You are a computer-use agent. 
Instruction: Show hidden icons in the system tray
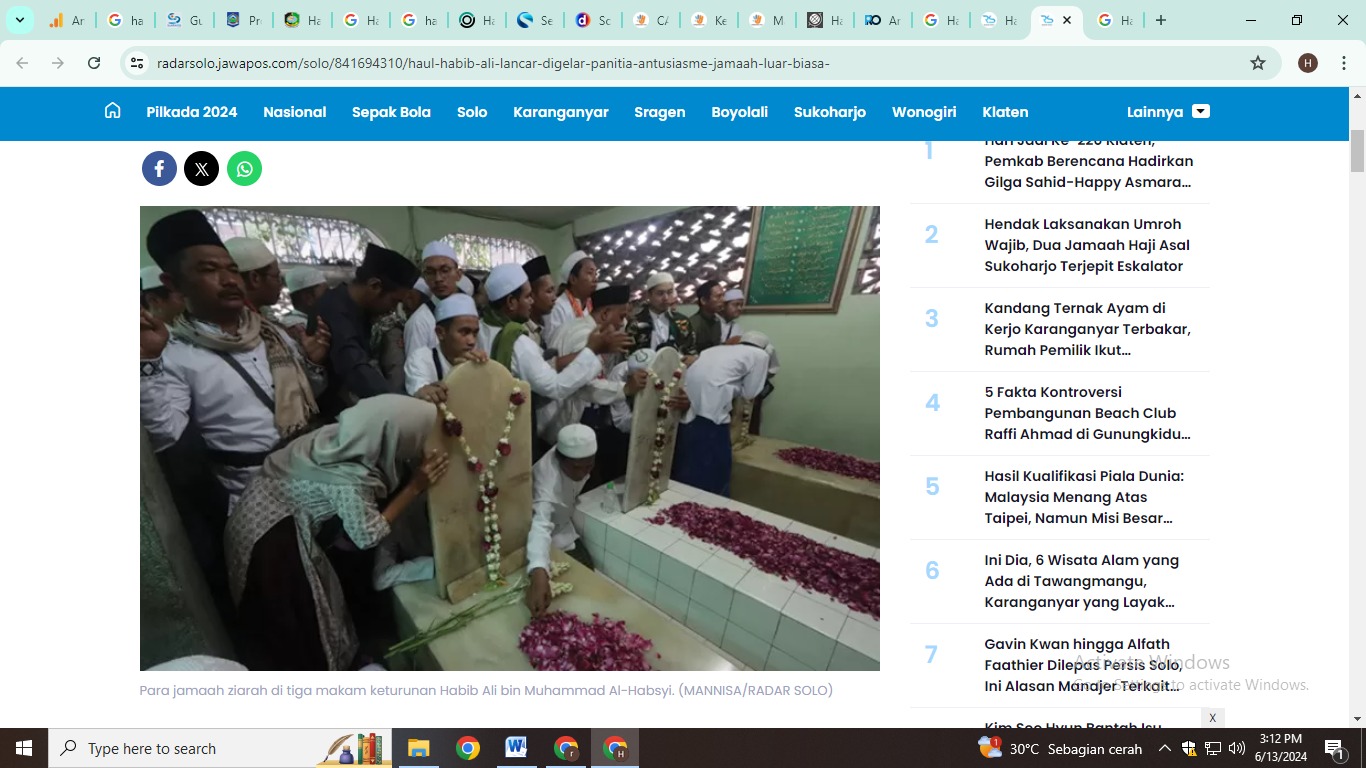(1164, 748)
